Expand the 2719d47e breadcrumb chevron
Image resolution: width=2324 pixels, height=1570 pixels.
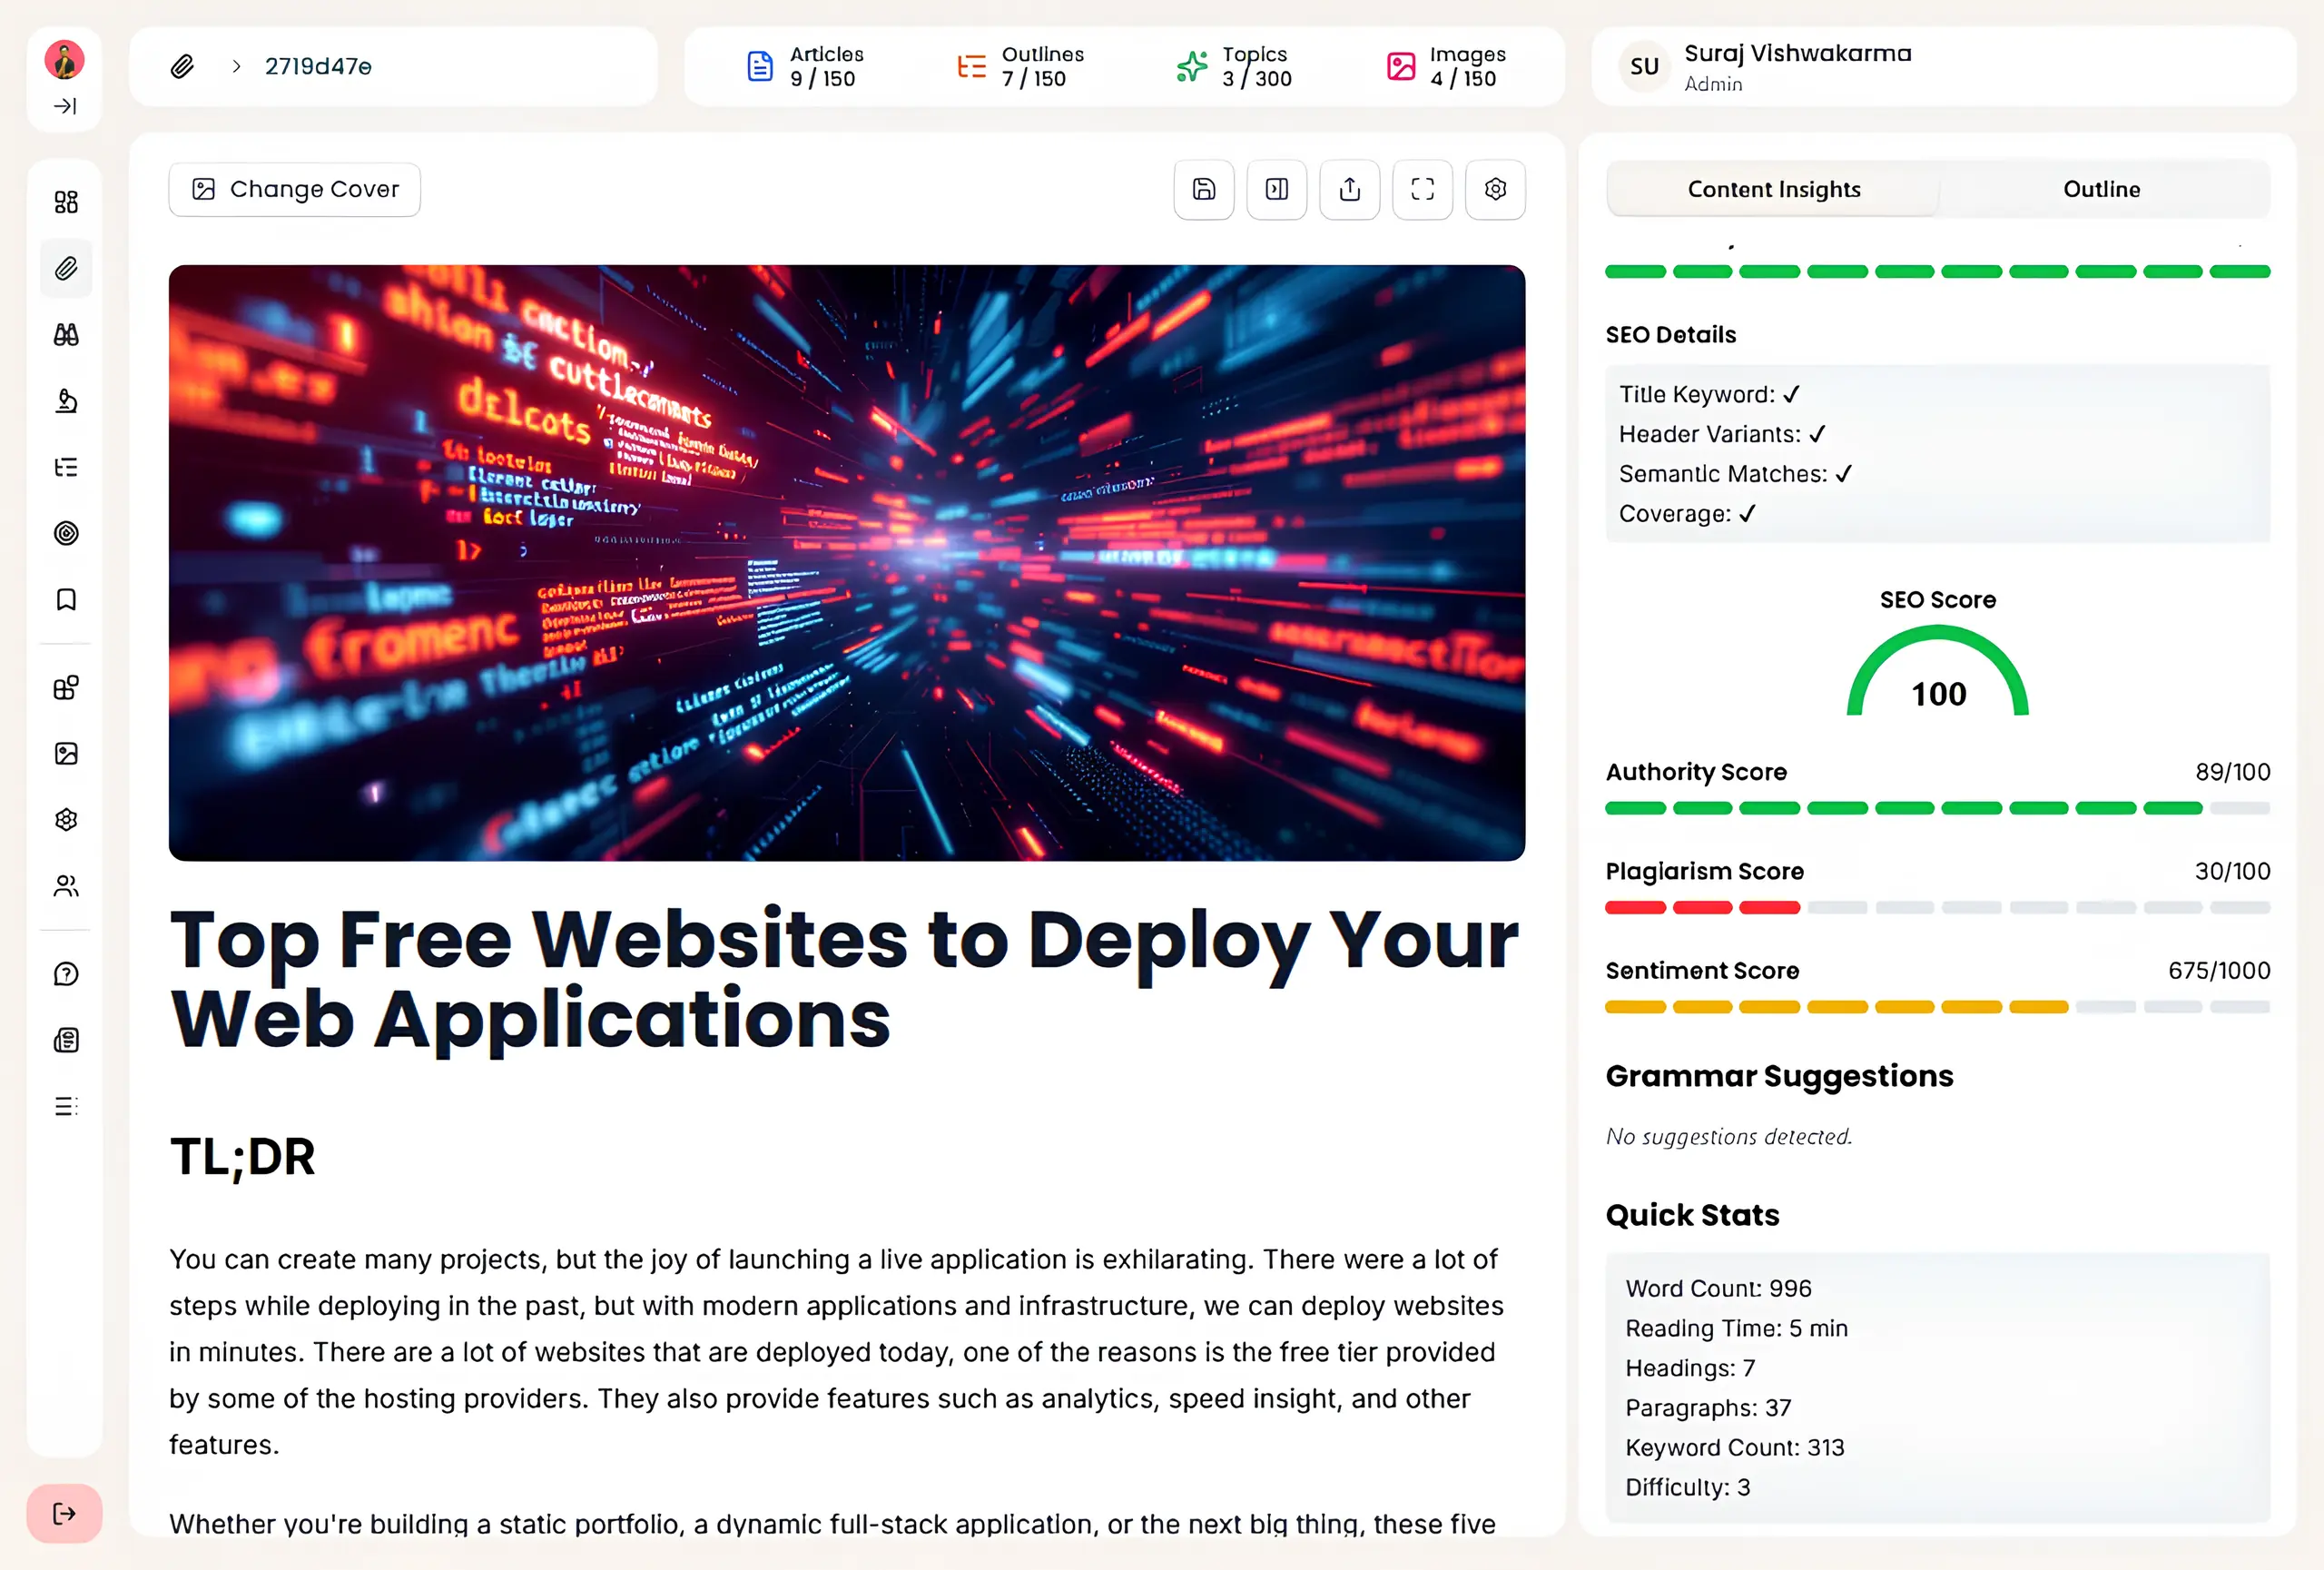click(x=236, y=66)
